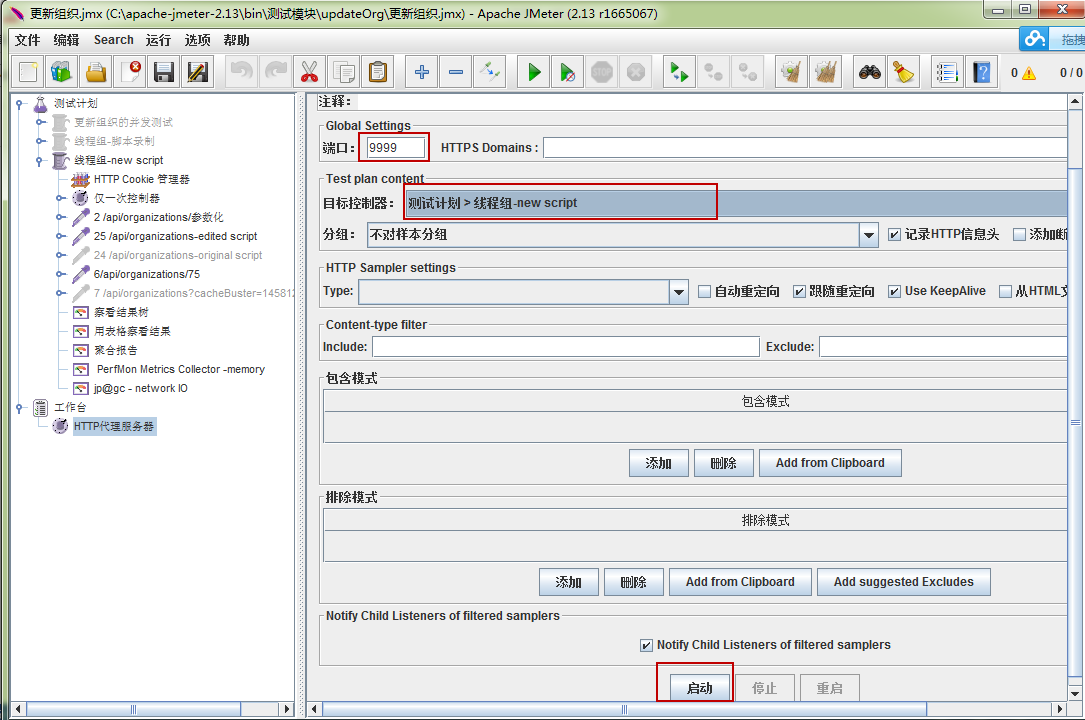The height and width of the screenshot is (720, 1085).
Task: Open the Type dropdown arrow
Action: (679, 292)
